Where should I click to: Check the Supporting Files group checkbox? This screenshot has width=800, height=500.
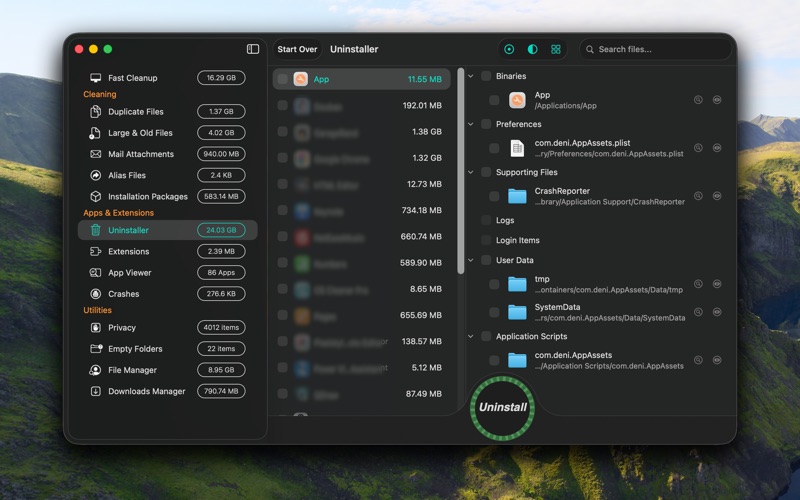coord(486,172)
